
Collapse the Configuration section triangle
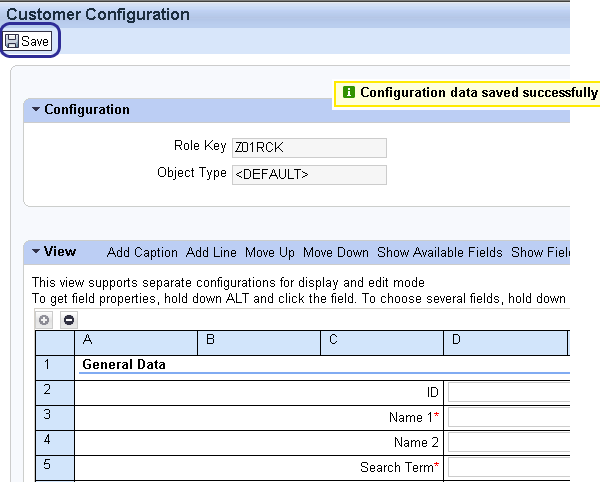coord(36,110)
